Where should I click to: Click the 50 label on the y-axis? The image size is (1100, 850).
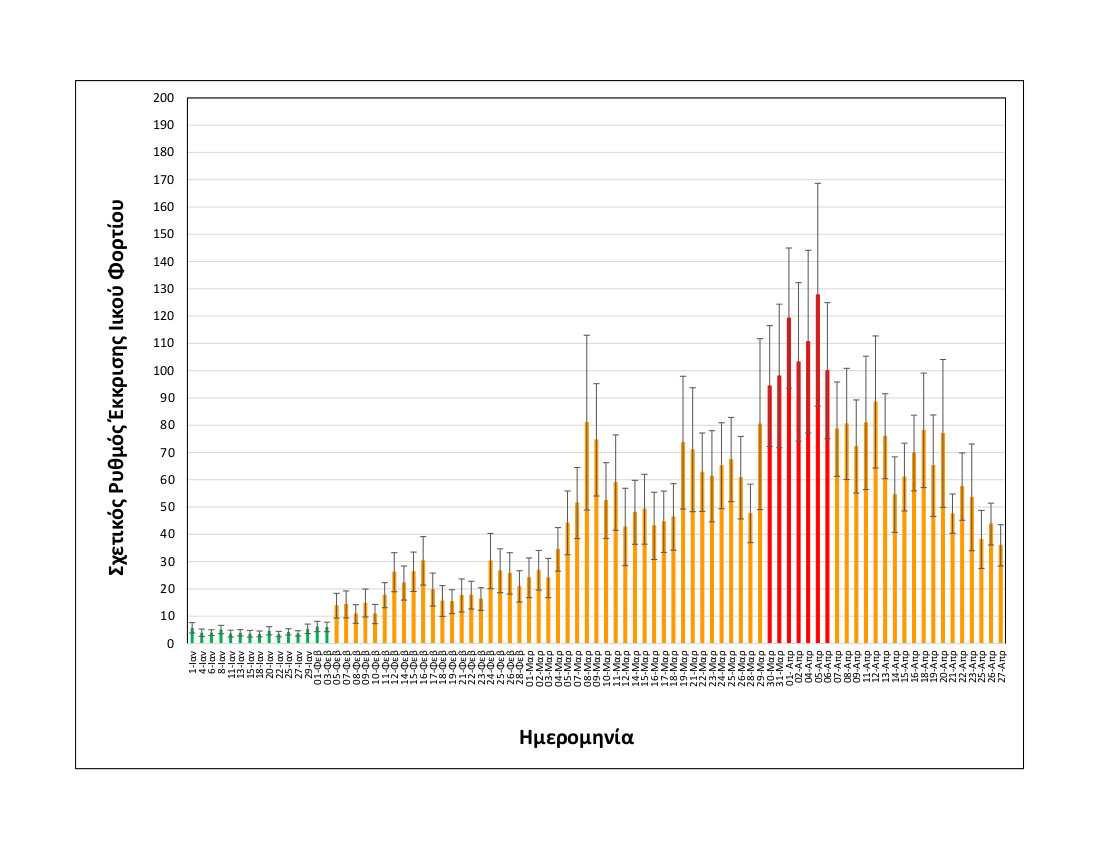click(166, 507)
